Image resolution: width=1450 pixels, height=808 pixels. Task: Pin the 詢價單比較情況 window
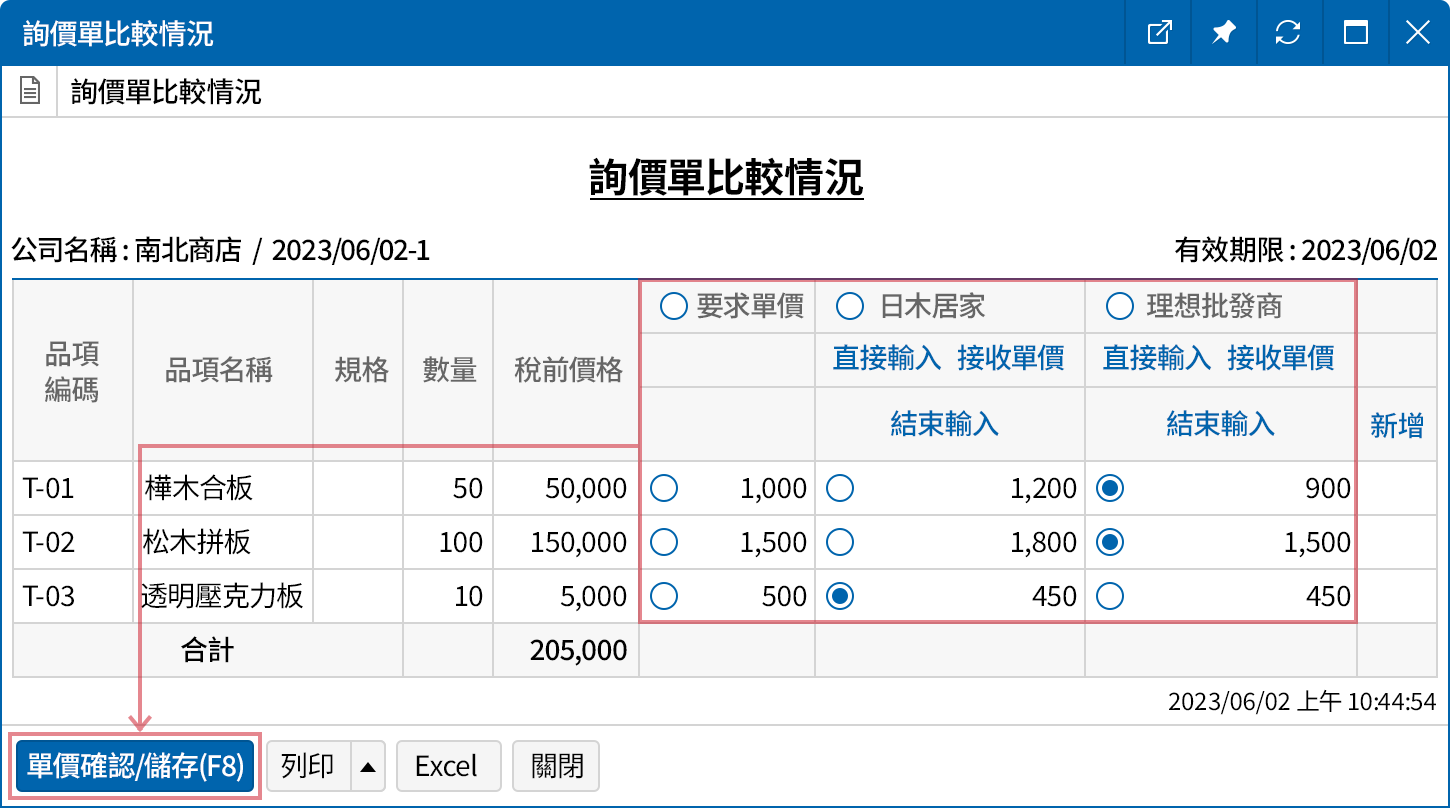(1223, 33)
